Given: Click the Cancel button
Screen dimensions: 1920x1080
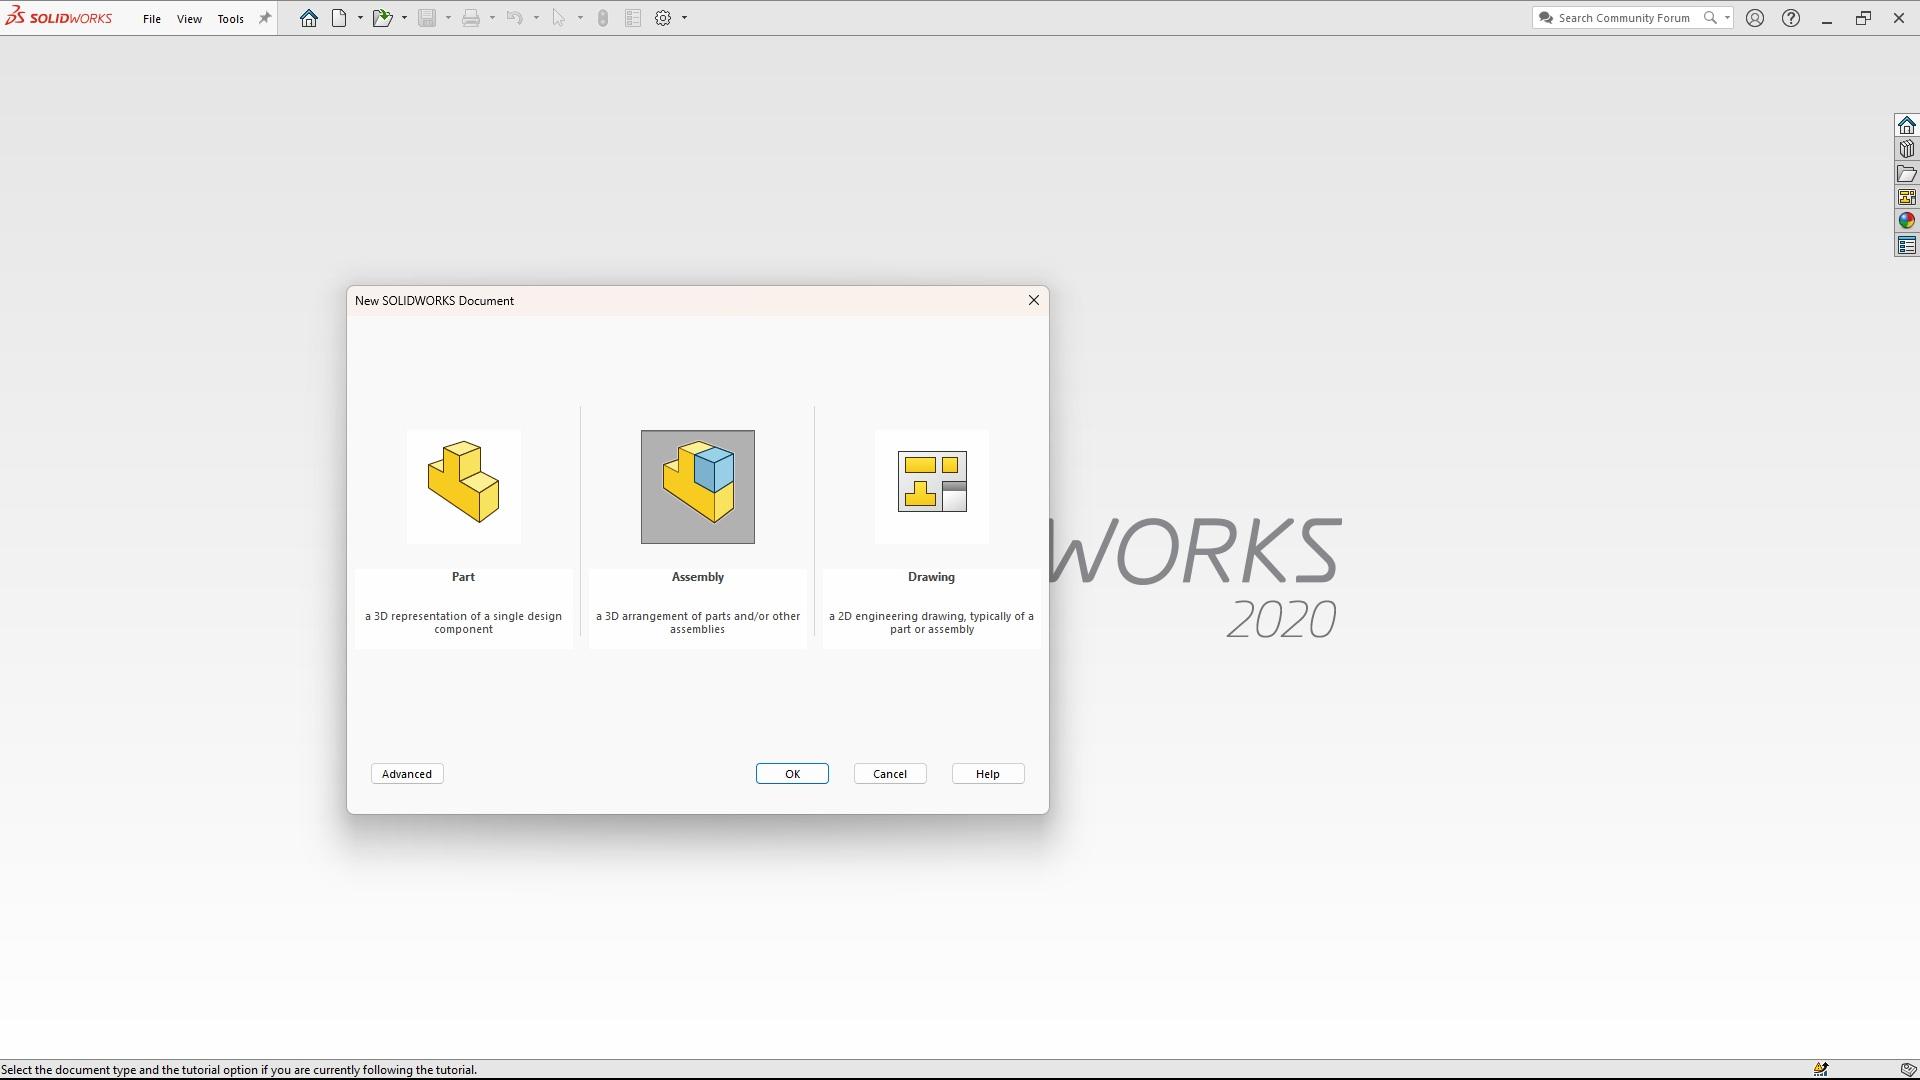Looking at the screenshot, I should pos(890,774).
